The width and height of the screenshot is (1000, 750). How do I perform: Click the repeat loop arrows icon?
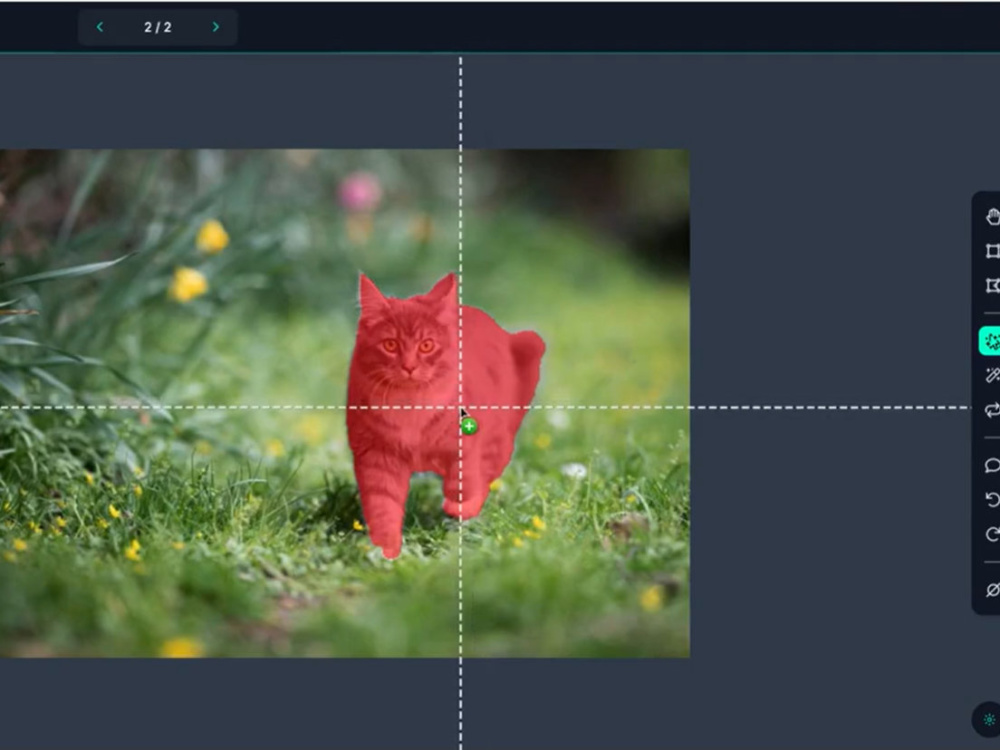coord(992,410)
